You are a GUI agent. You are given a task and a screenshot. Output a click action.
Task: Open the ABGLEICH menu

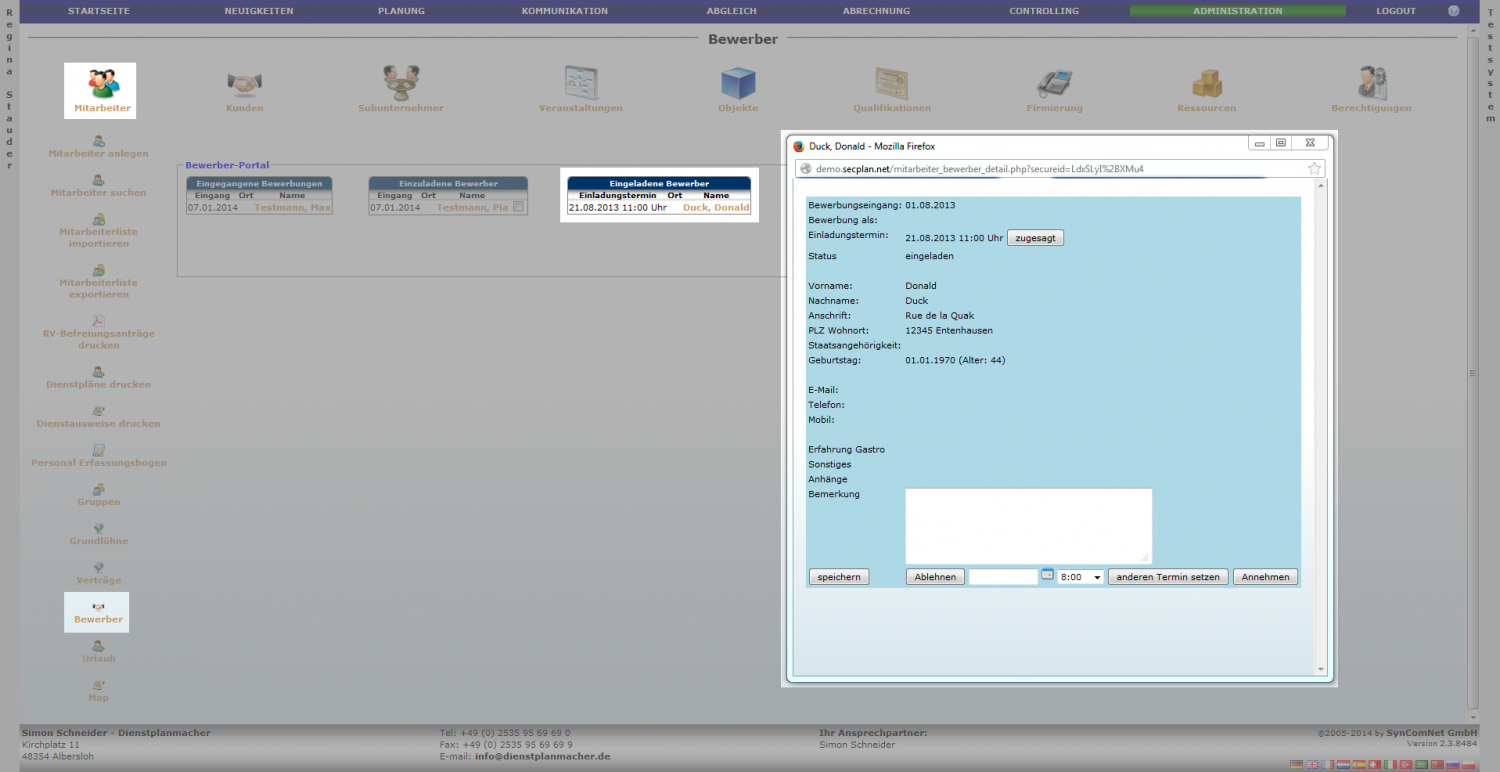coord(731,11)
